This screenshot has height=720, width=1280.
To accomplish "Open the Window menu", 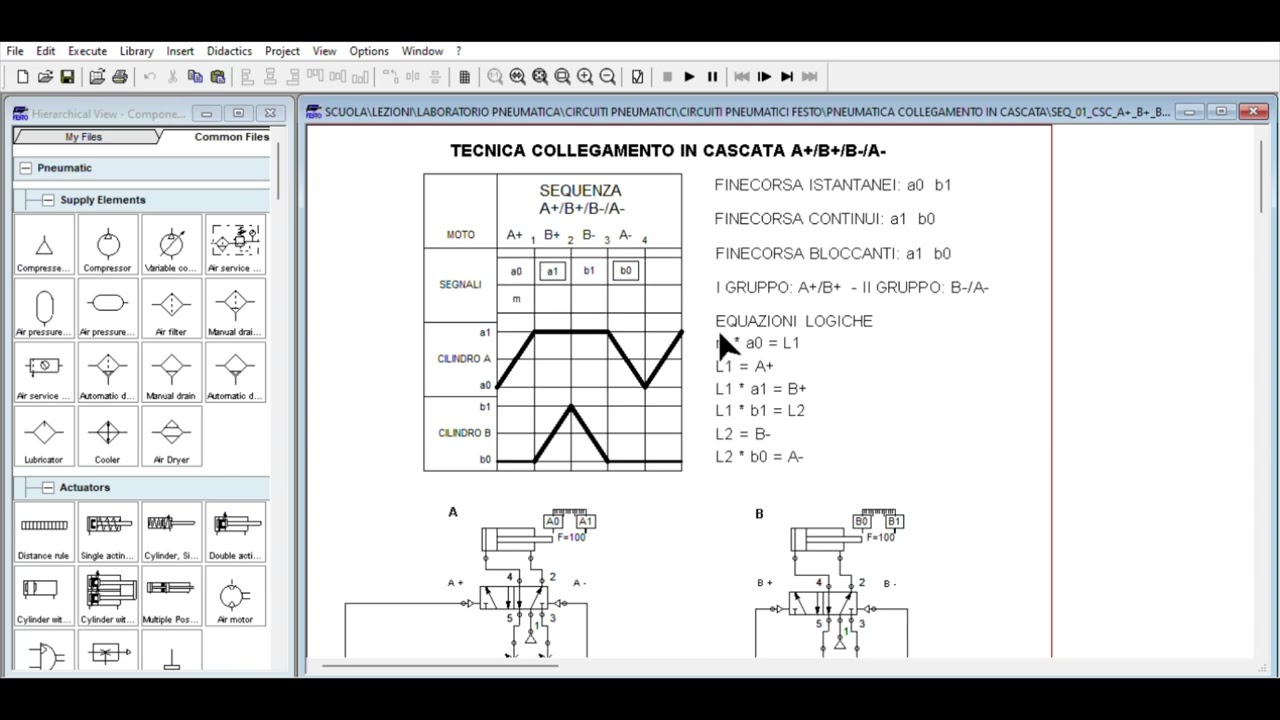I will click(422, 51).
